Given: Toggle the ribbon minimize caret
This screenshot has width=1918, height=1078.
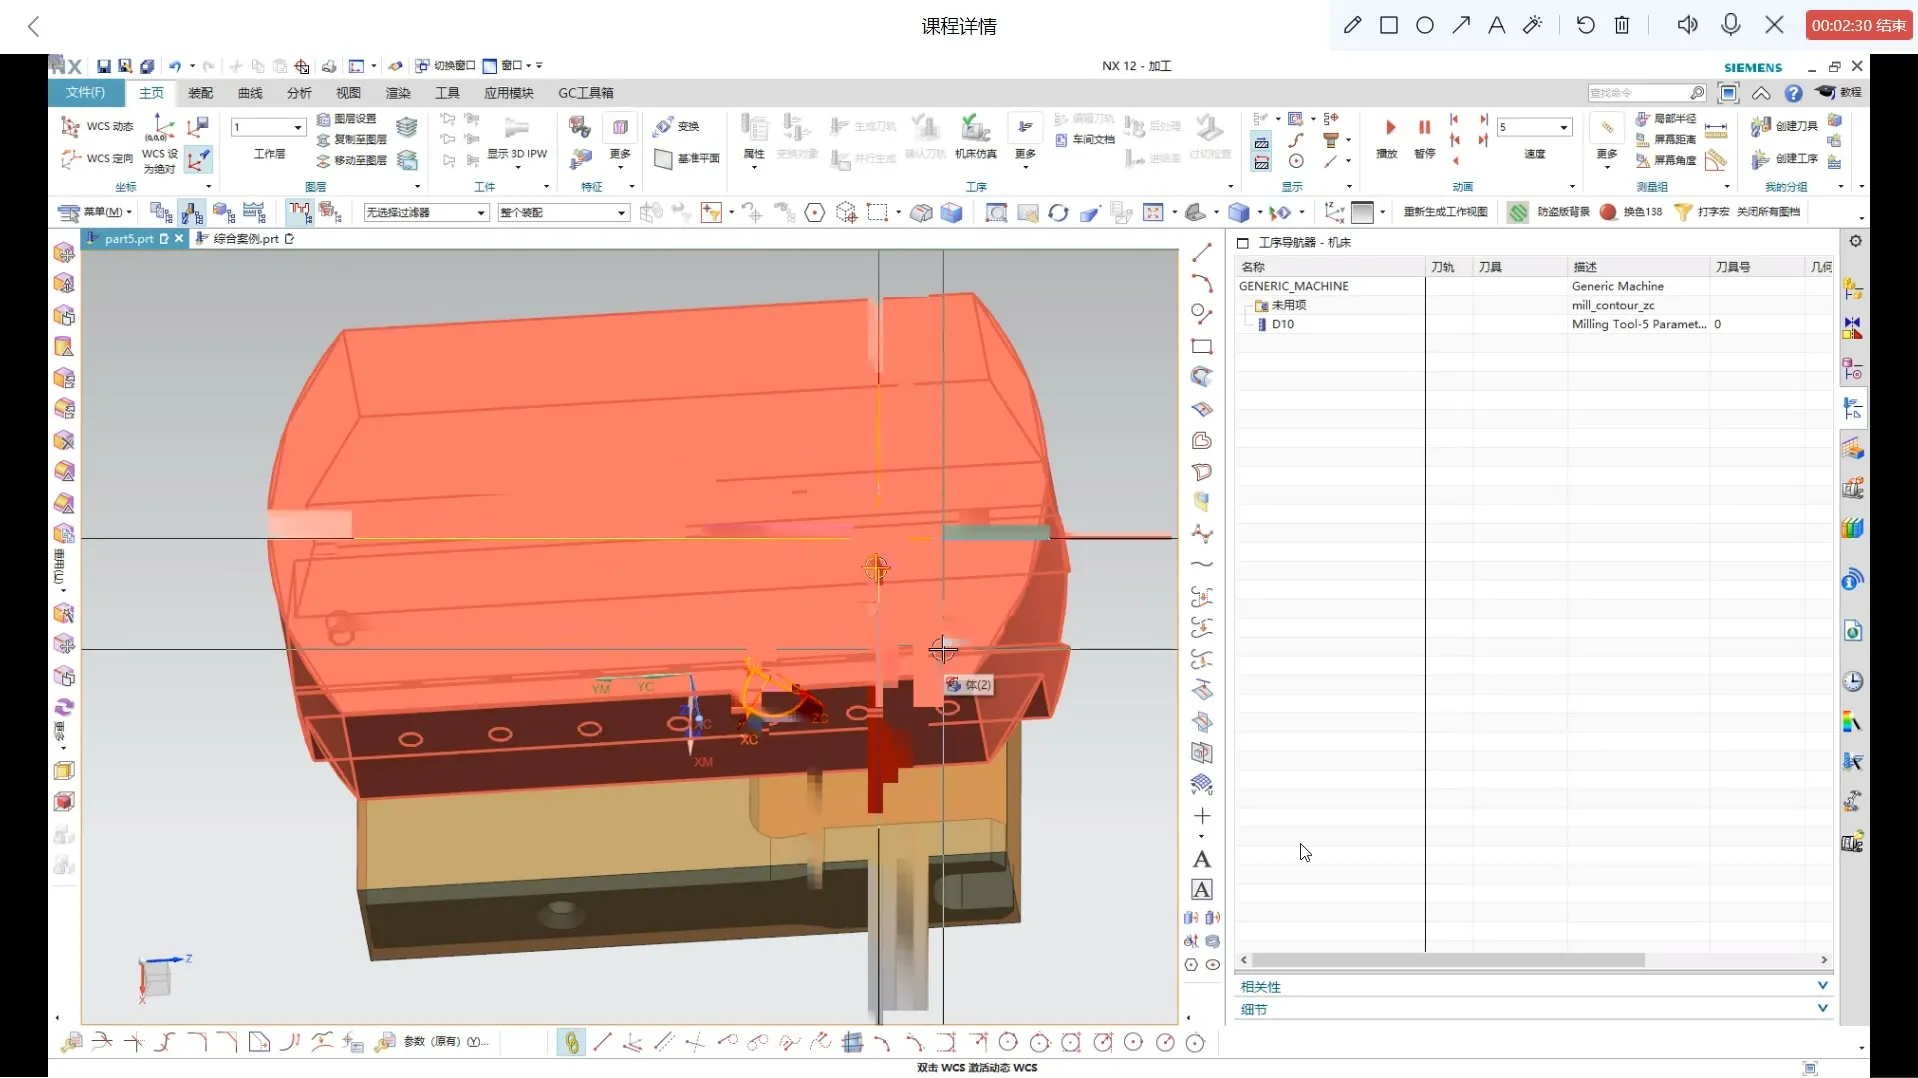Looking at the screenshot, I should pyautogui.click(x=1761, y=93).
